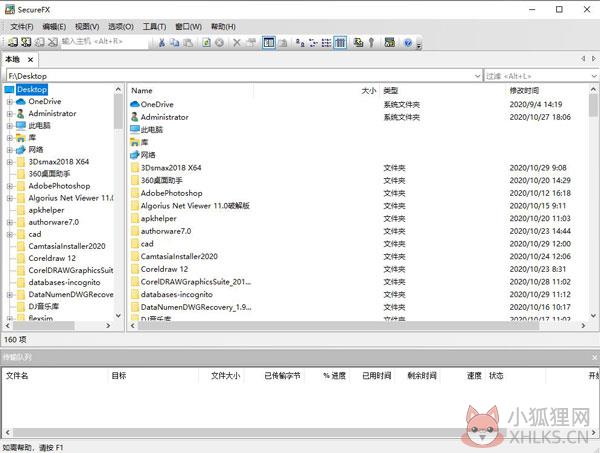Screen dimensions: 600x453
Task: Click the SecureCRT launch icon
Action: pyautogui.click(x=390, y=42)
